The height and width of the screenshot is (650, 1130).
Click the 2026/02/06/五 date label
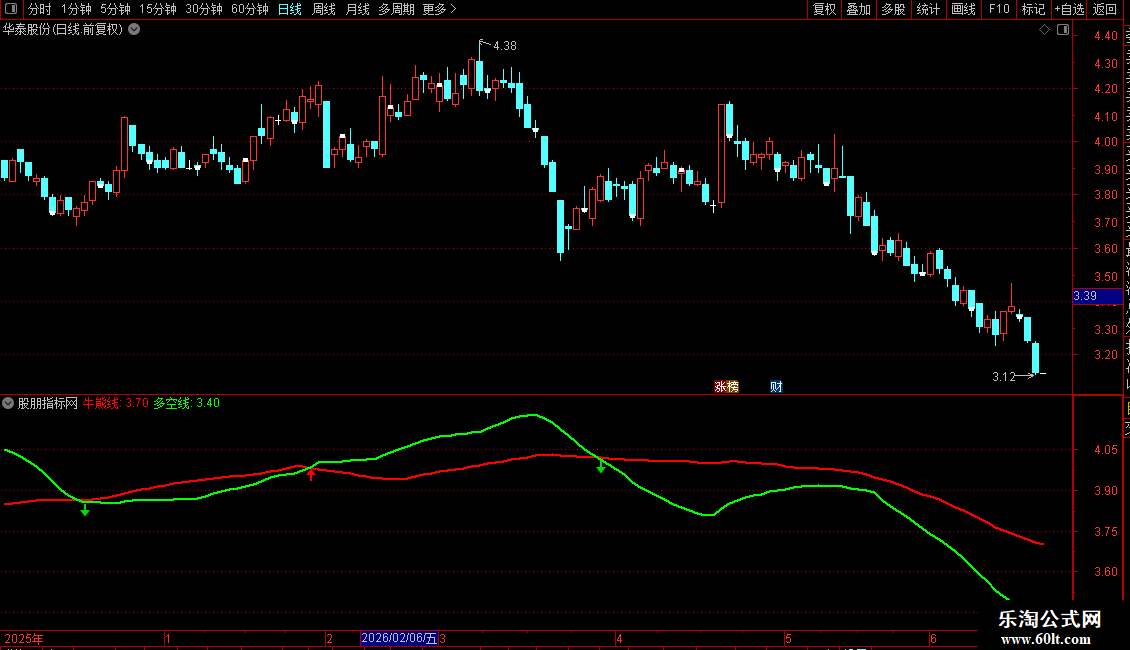click(399, 638)
